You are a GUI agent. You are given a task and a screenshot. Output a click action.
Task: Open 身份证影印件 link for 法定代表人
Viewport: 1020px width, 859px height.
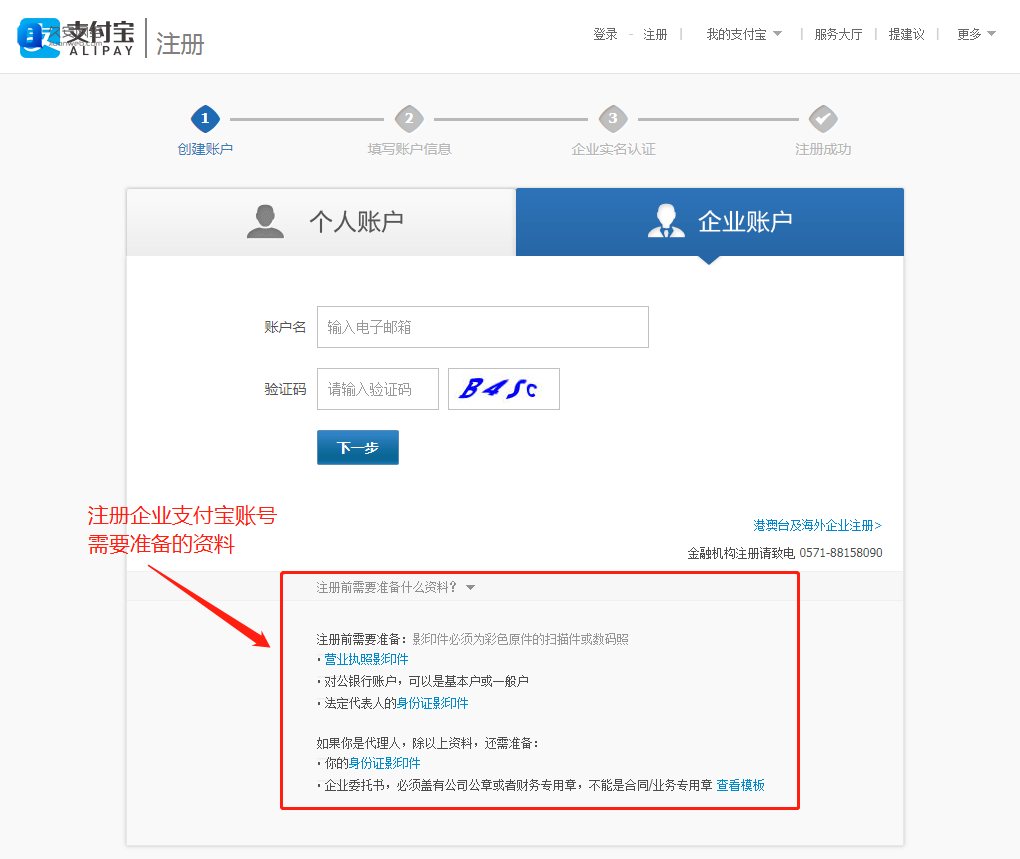pos(433,703)
